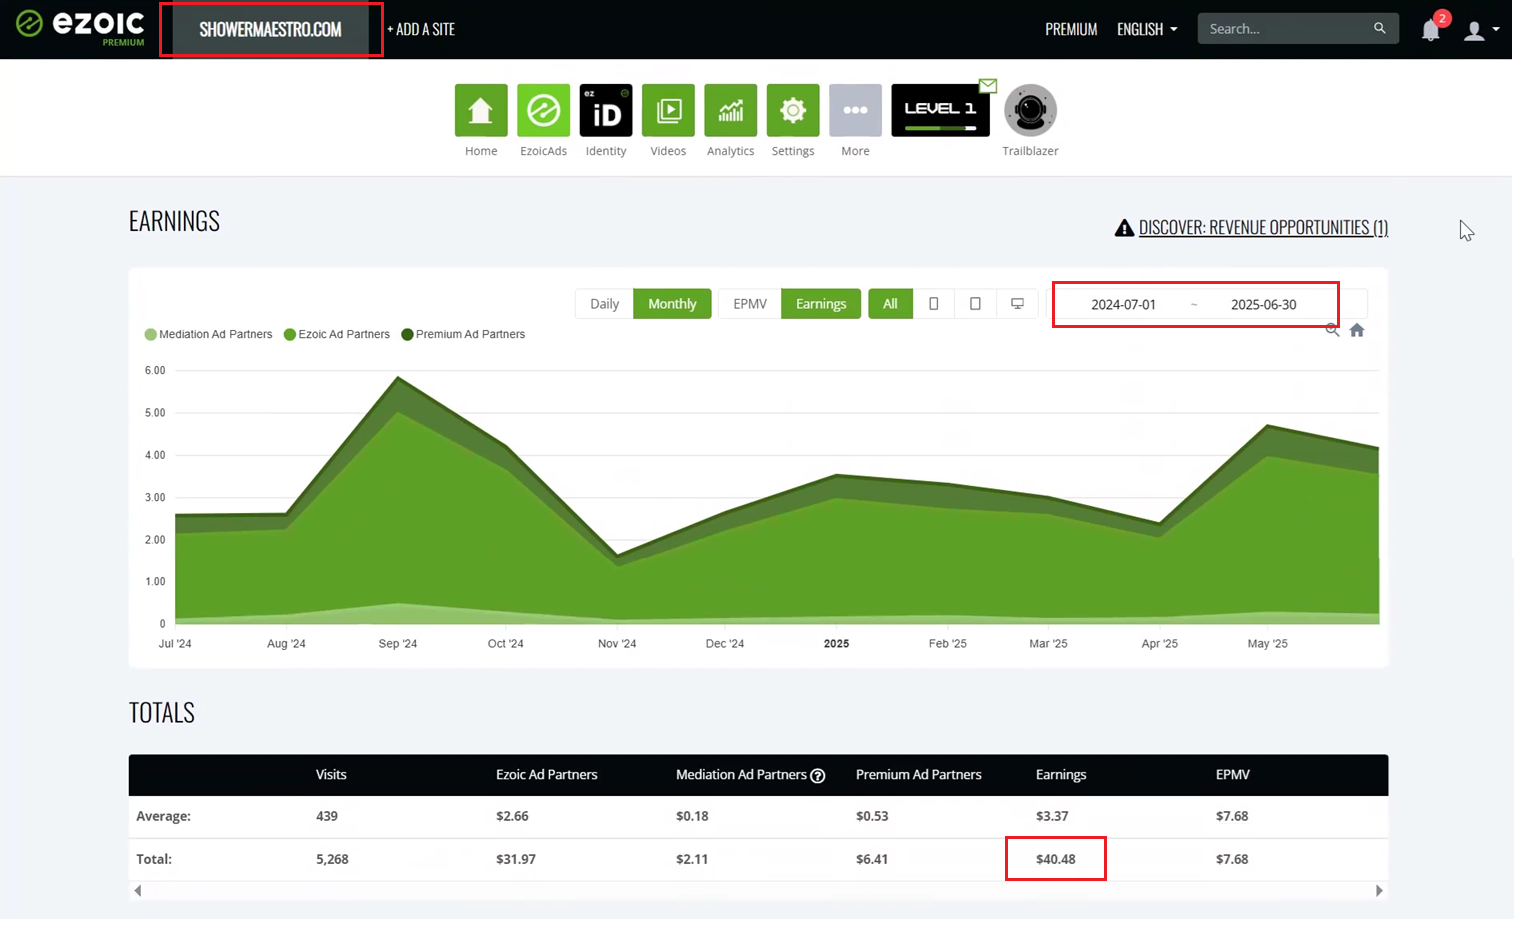The height and width of the screenshot is (949, 1514).
Task: Open the Settings gear icon
Action: tap(793, 110)
